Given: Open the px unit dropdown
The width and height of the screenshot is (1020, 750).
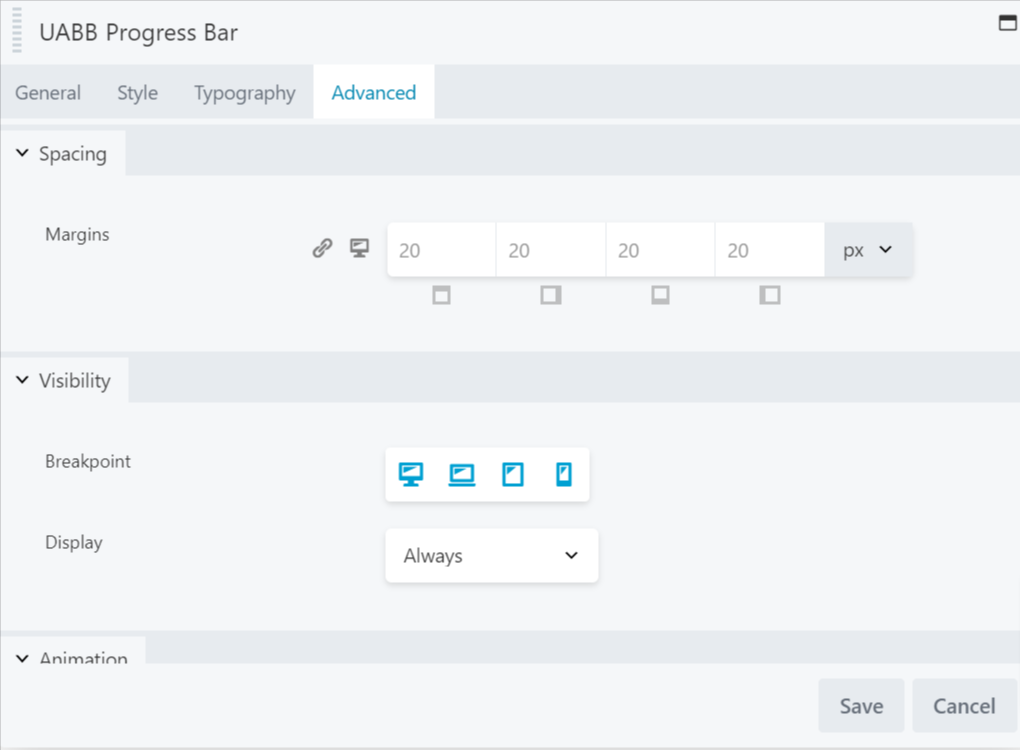Looking at the screenshot, I should 868,250.
